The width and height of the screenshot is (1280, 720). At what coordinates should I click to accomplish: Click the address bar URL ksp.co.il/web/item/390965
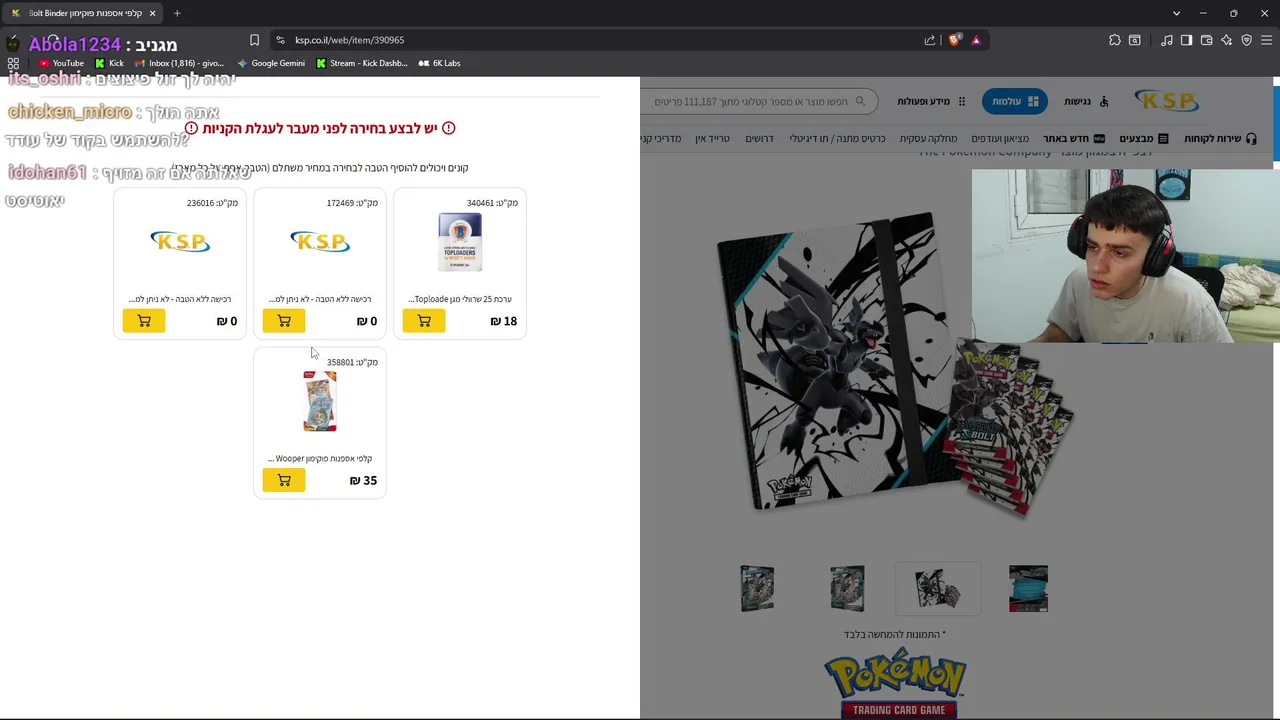point(349,40)
